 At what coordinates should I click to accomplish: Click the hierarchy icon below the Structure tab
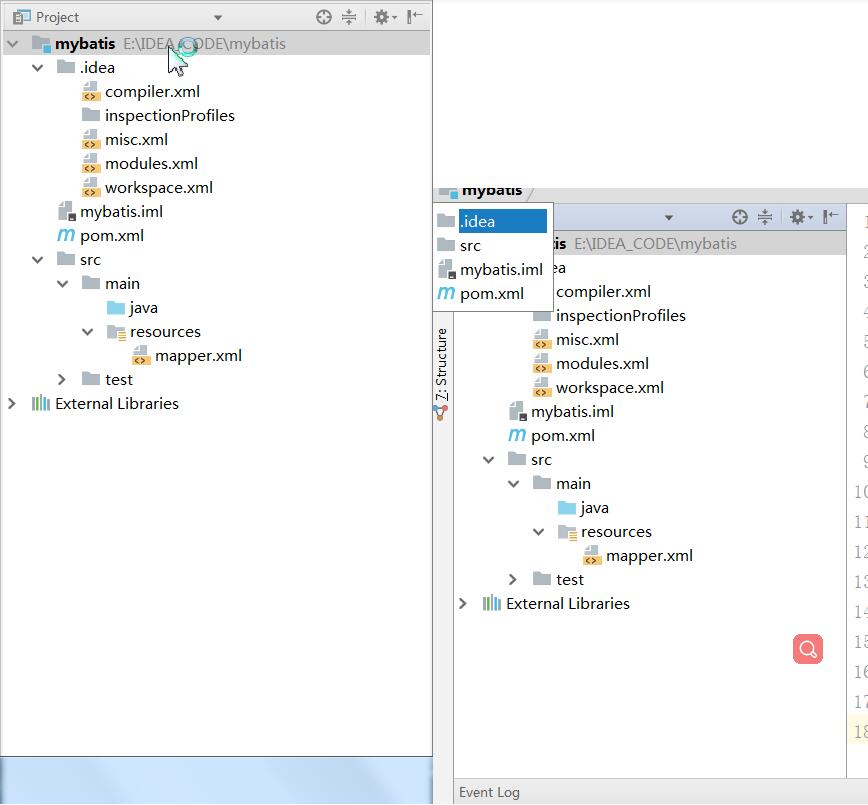coord(441,413)
